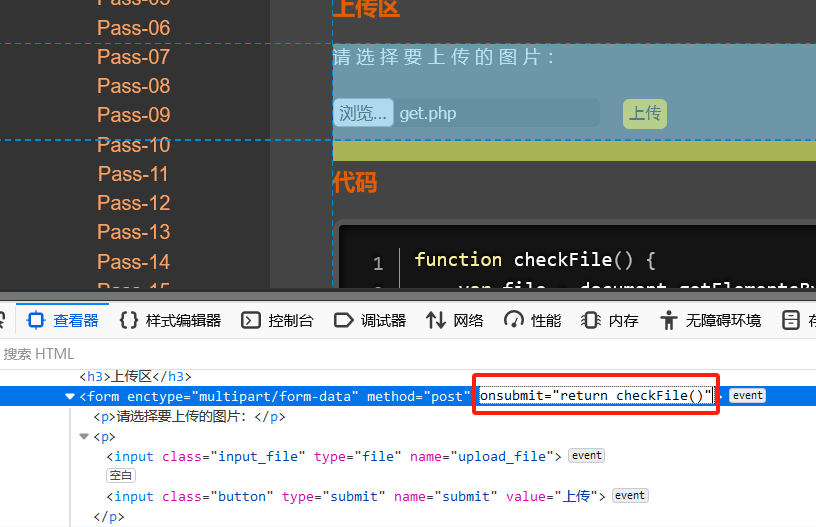Select the <p>请选择要上传的图片 markup line
This screenshot has height=527, width=816.
(x=189, y=417)
